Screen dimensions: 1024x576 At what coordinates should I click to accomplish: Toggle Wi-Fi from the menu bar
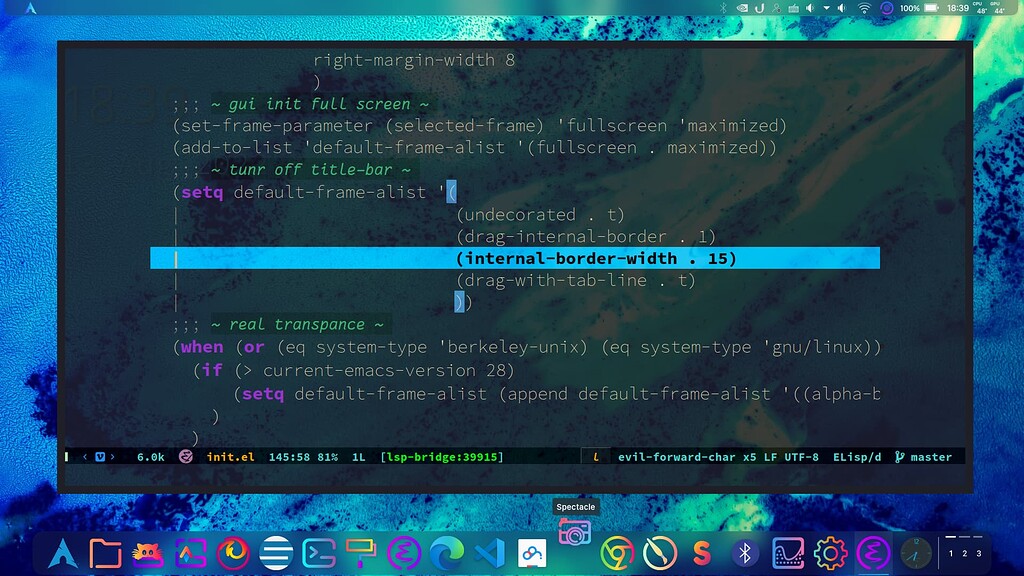[864, 9]
